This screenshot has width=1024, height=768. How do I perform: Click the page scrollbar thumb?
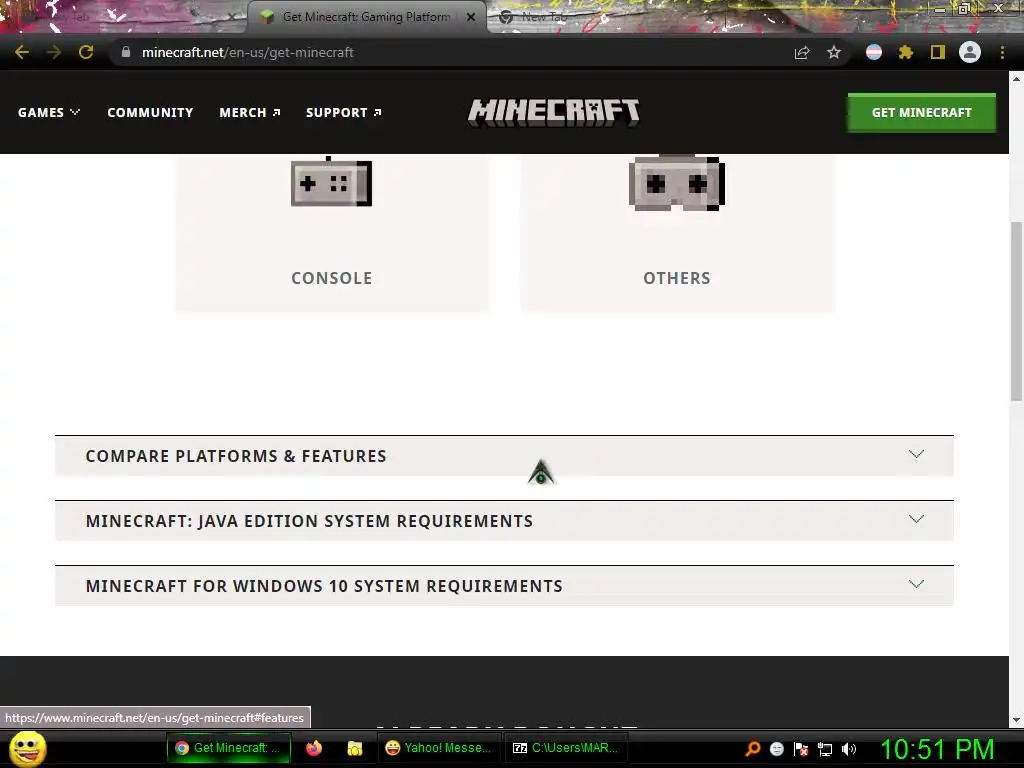[x=1016, y=311]
